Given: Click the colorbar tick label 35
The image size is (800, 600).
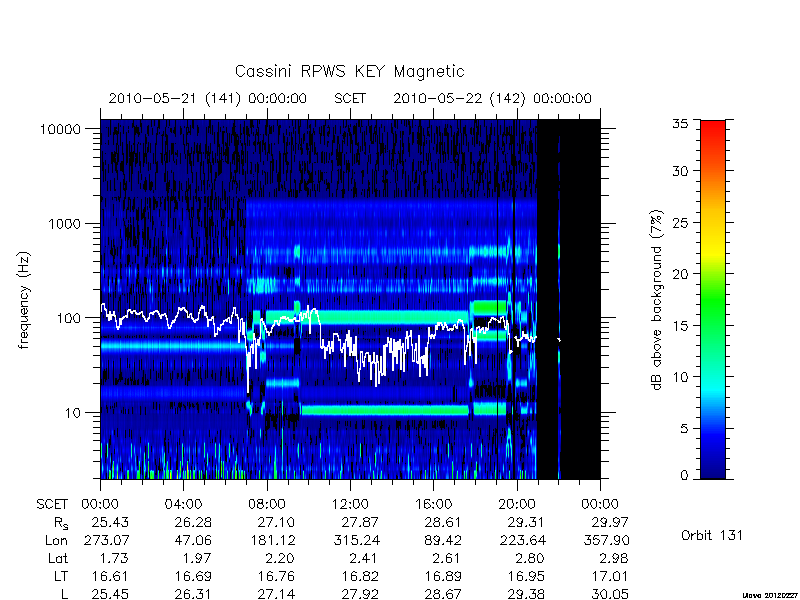Looking at the screenshot, I should click(x=680, y=123).
